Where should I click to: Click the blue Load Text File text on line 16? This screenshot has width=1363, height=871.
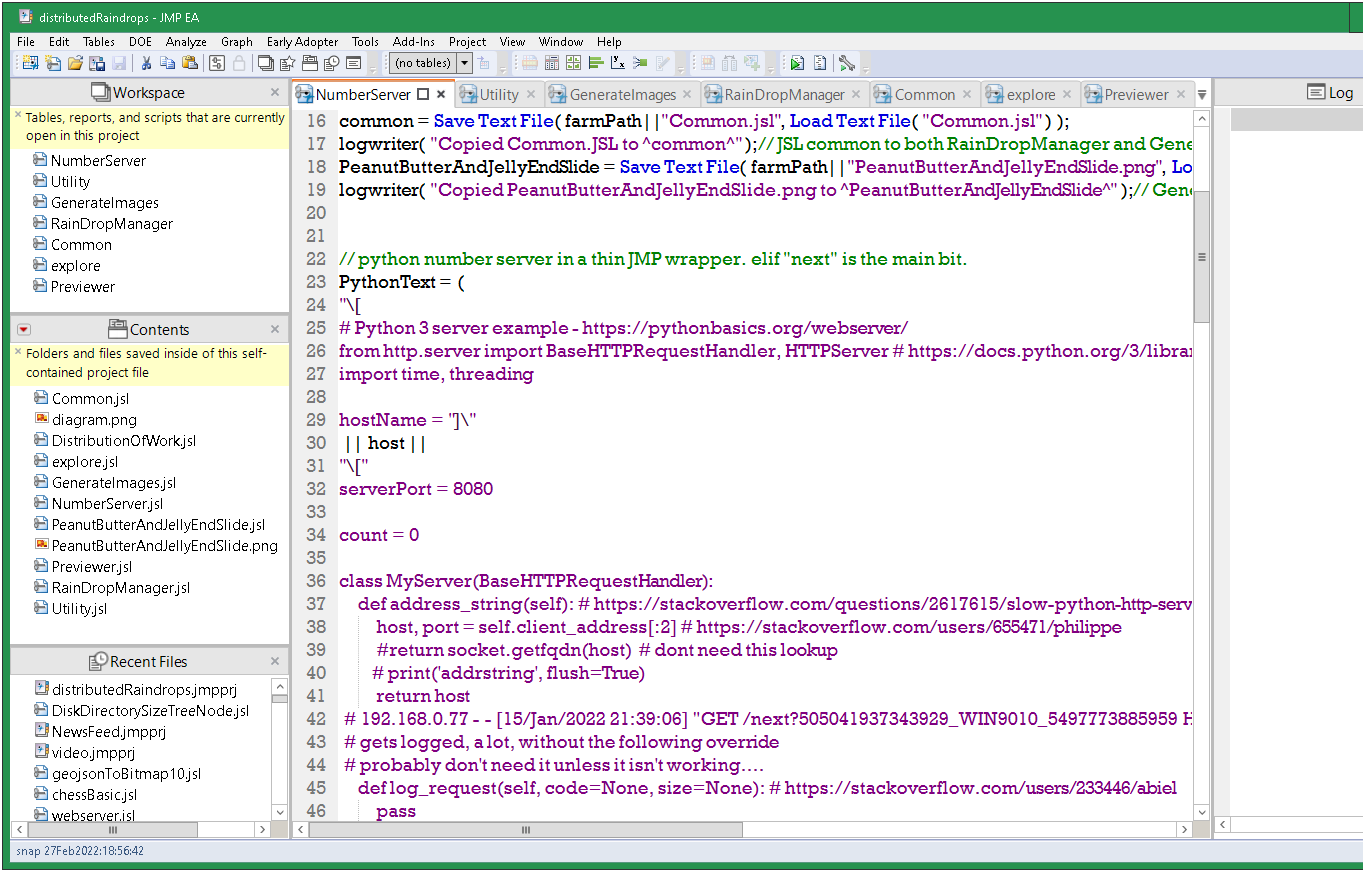coord(851,121)
